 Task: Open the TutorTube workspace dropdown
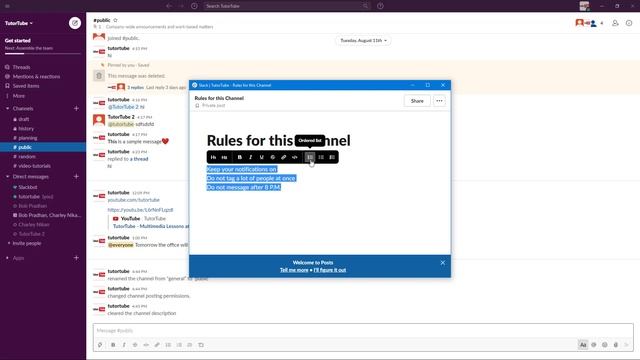click(19, 23)
